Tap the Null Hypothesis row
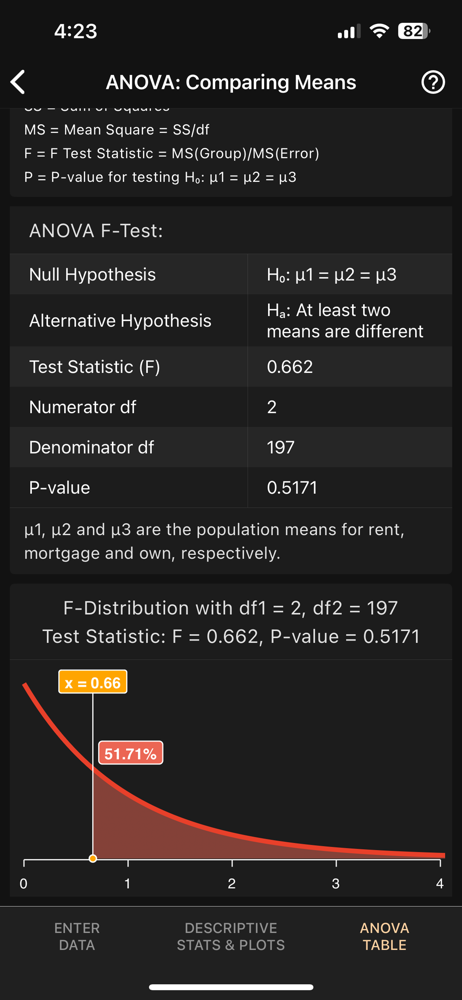Viewport: 462px width, 1000px height. click(230, 275)
